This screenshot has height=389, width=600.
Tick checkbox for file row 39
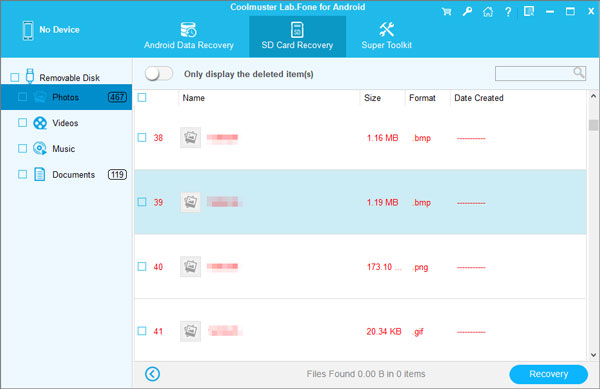click(x=142, y=202)
